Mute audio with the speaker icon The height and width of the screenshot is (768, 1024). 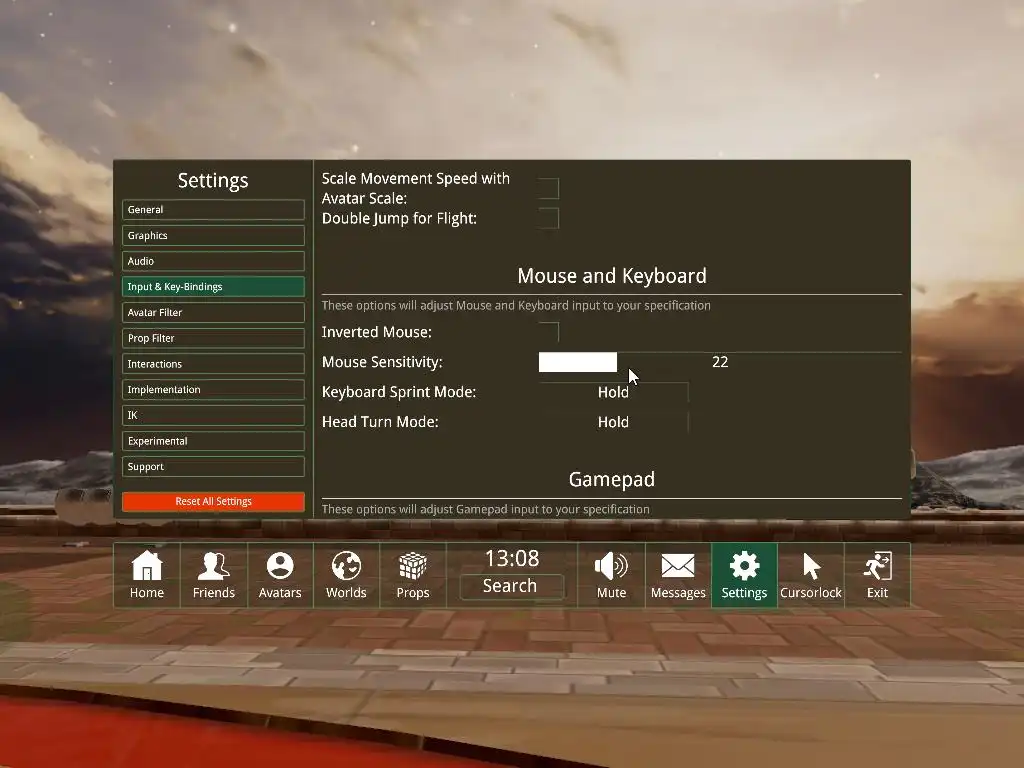click(611, 575)
